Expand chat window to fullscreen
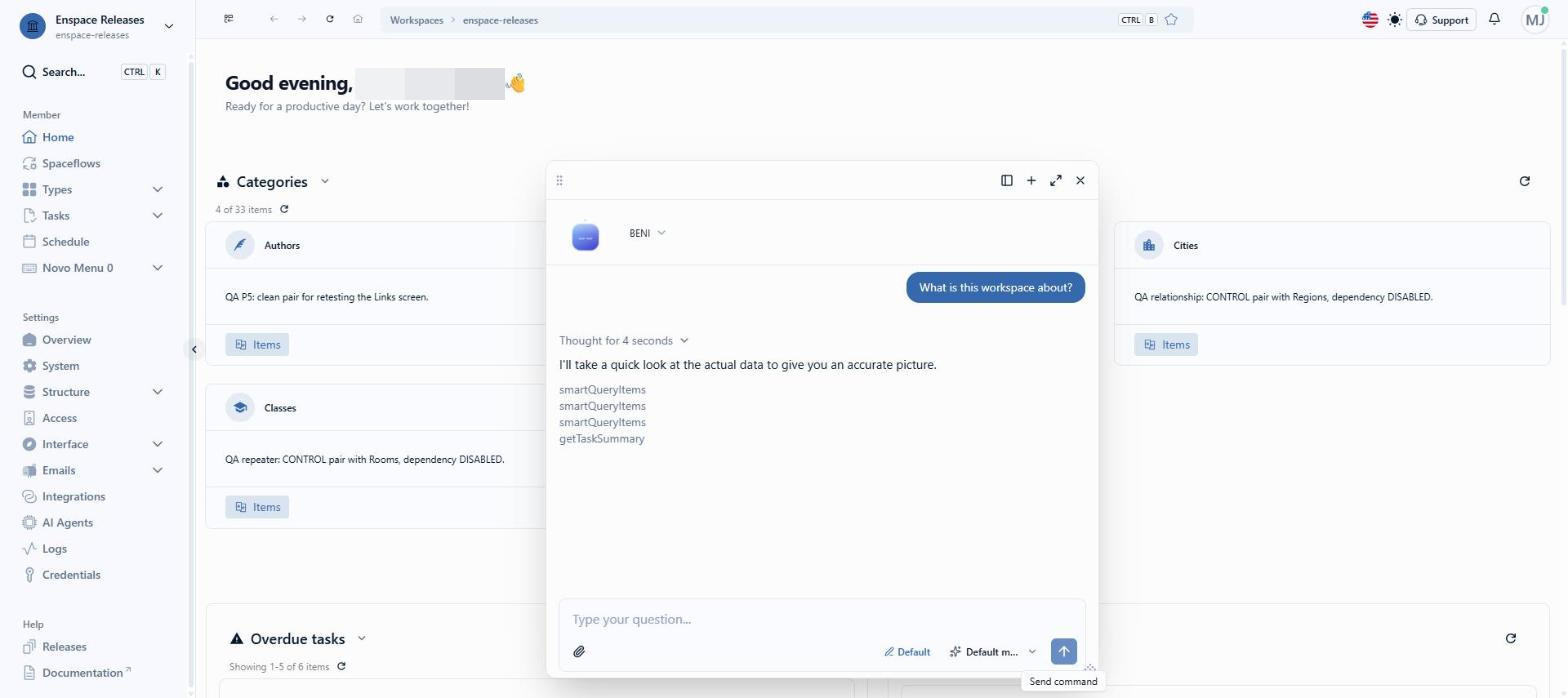 click(1056, 180)
